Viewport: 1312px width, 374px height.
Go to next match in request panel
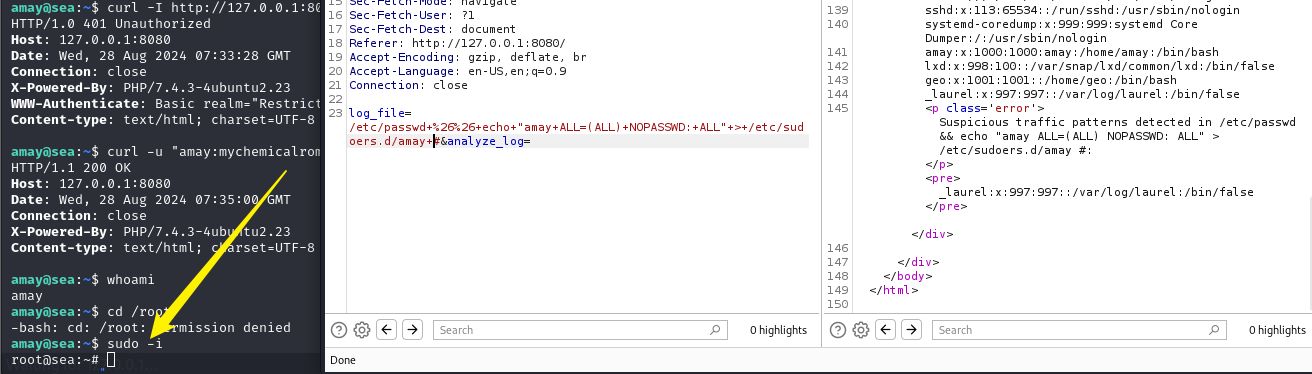coord(412,330)
